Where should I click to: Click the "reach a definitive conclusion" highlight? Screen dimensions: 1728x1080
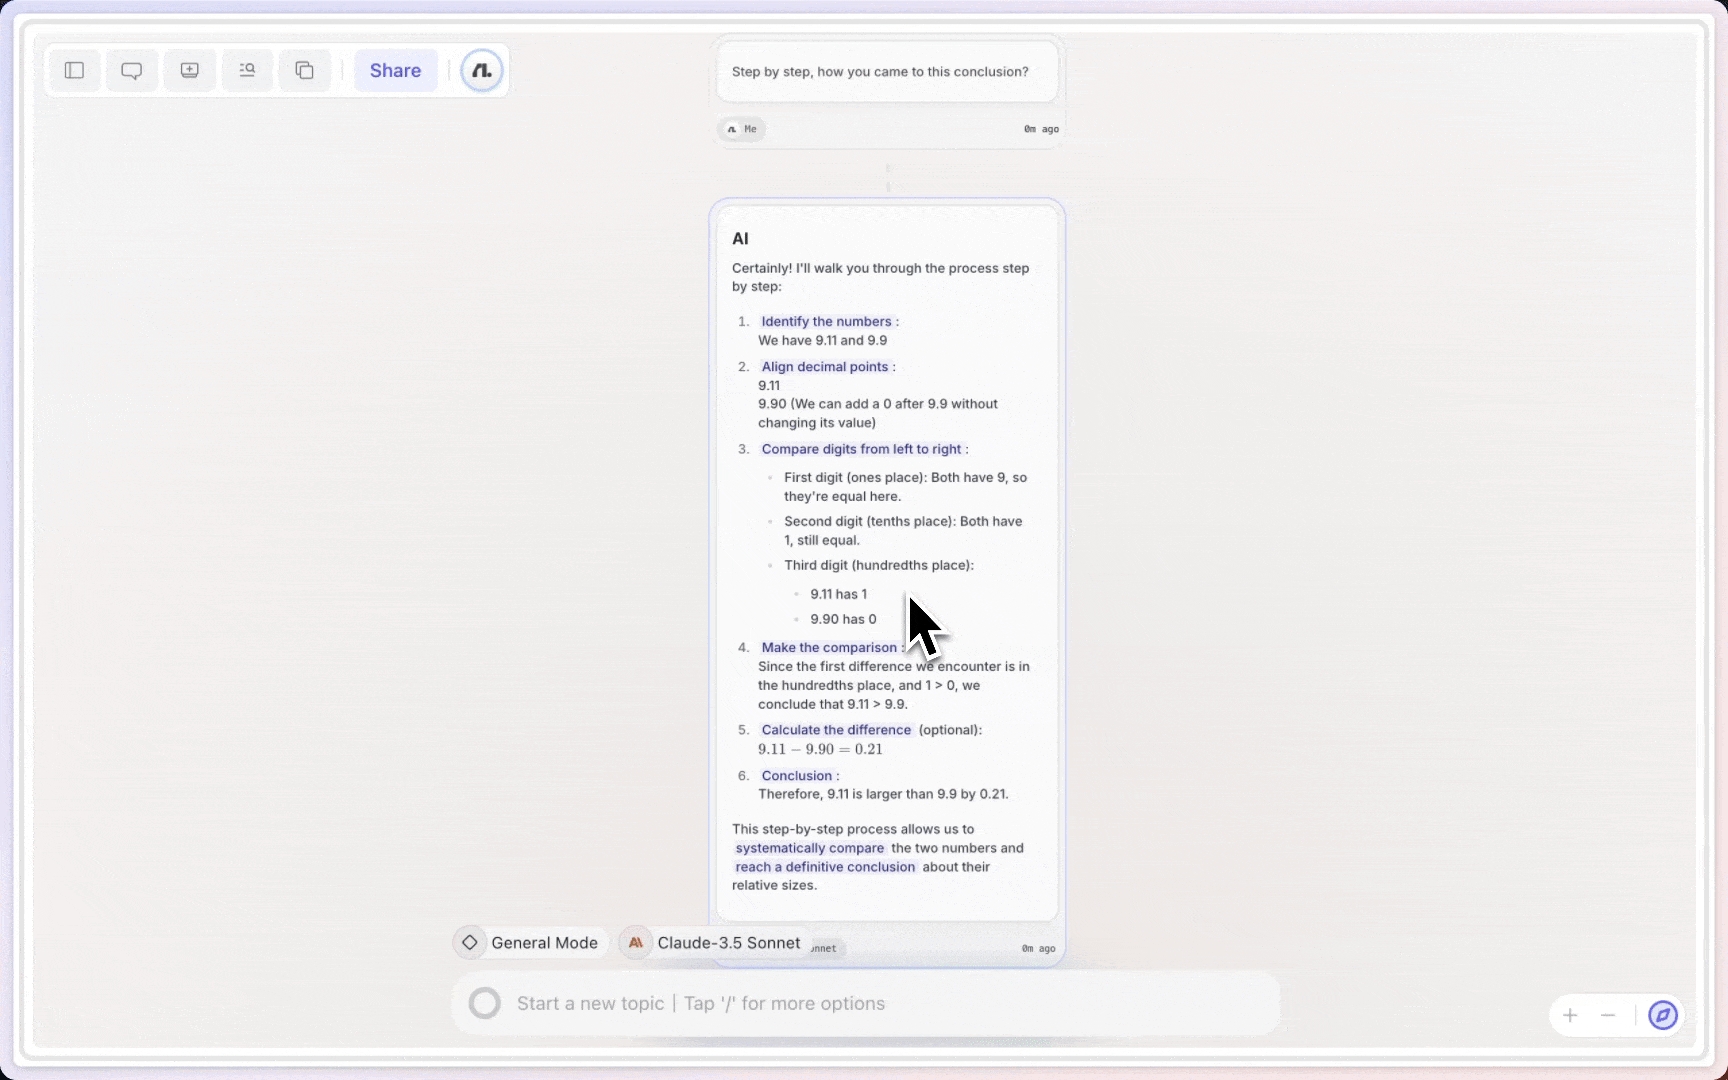pyautogui.click(x=825, y=867)
